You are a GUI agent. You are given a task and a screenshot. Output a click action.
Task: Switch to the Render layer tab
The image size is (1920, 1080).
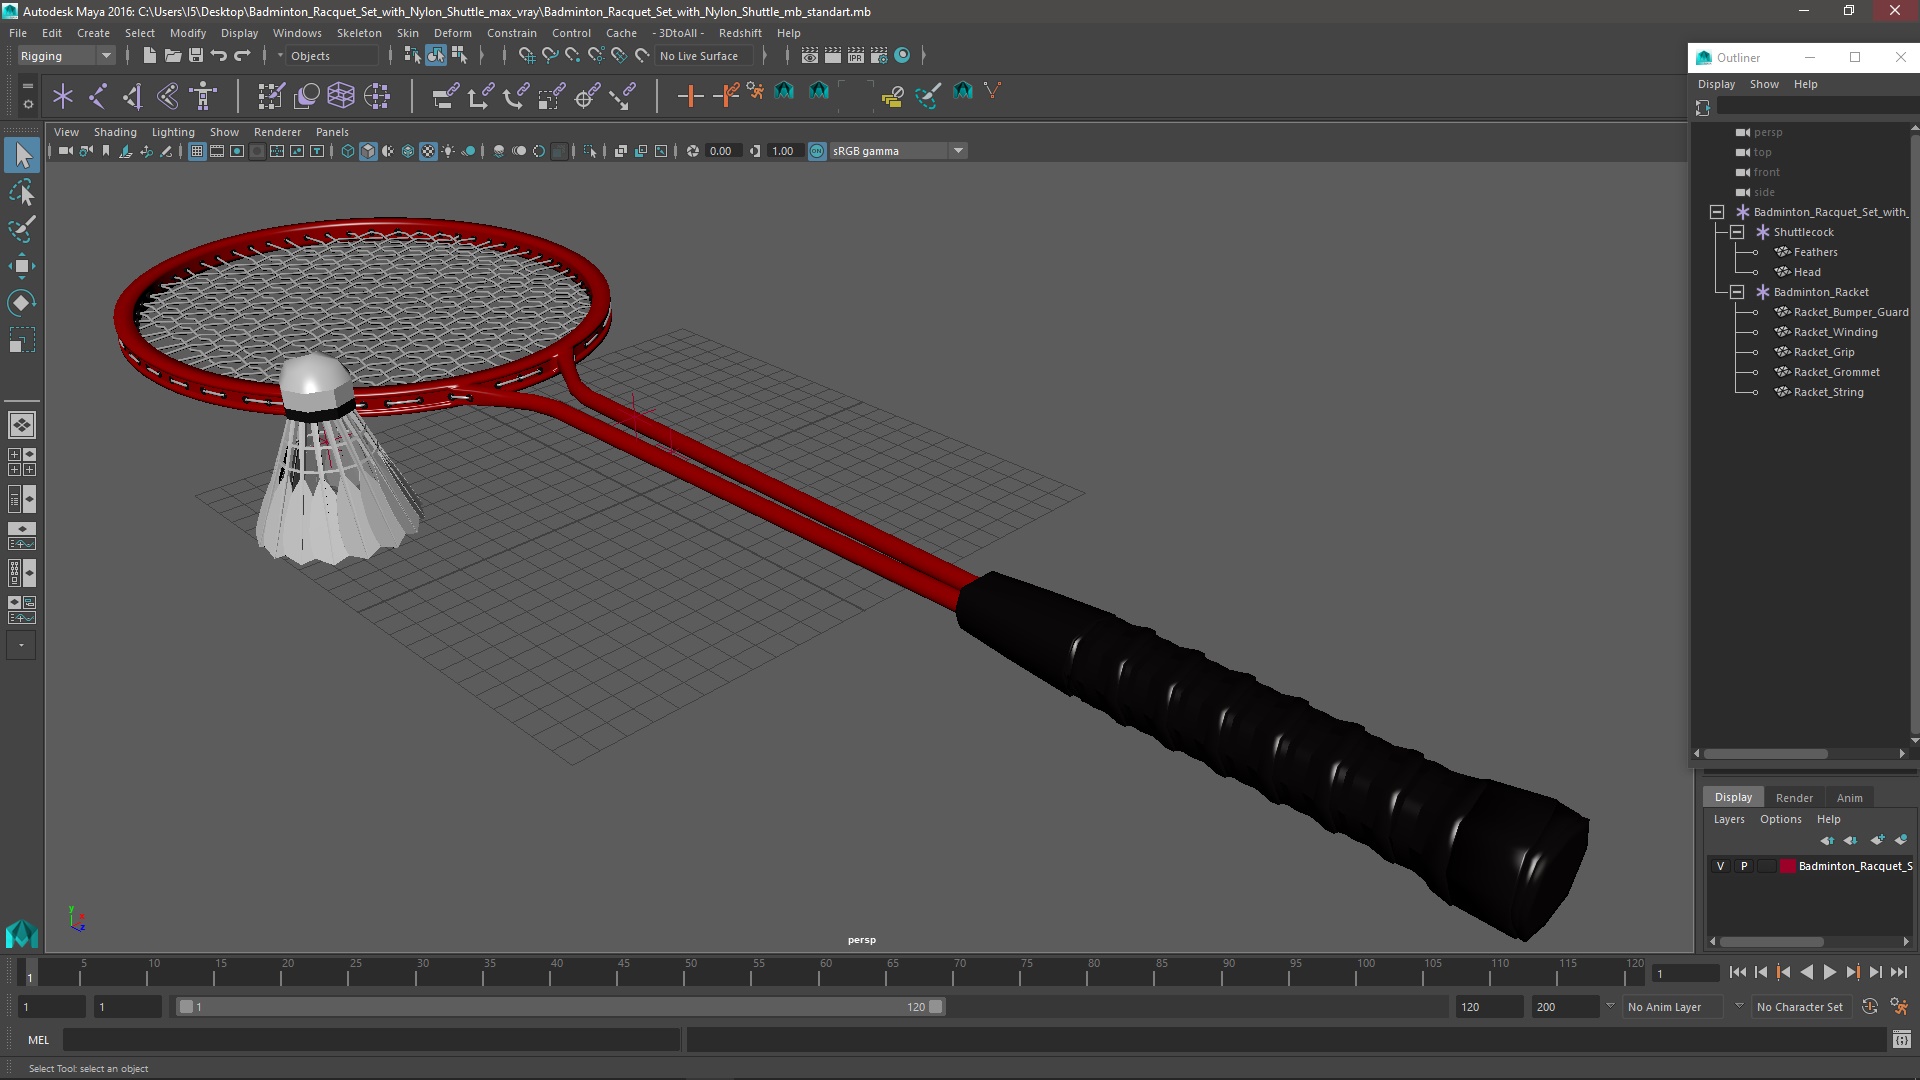pyautogui.click(x=1794, y=798)
